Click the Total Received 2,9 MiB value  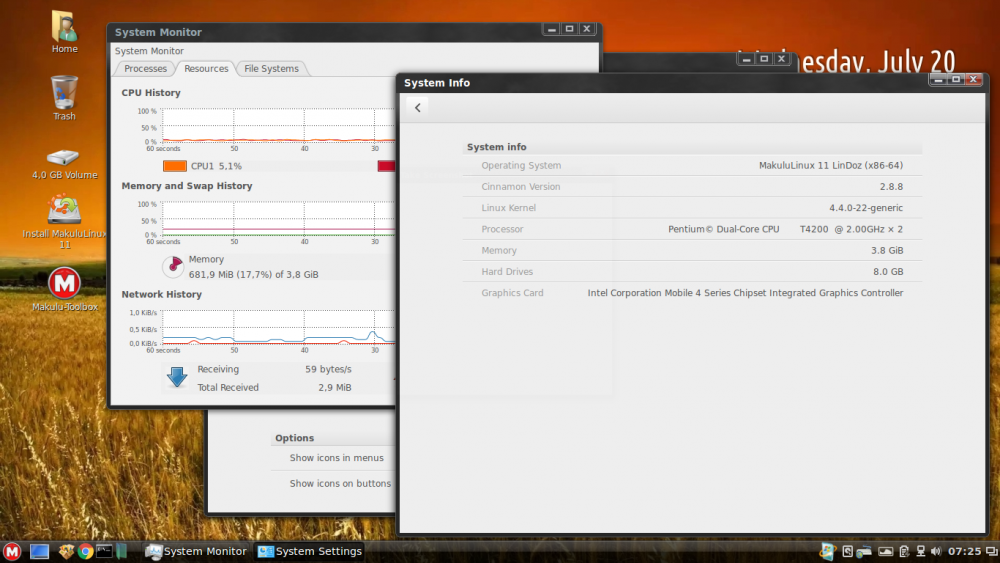334,387
